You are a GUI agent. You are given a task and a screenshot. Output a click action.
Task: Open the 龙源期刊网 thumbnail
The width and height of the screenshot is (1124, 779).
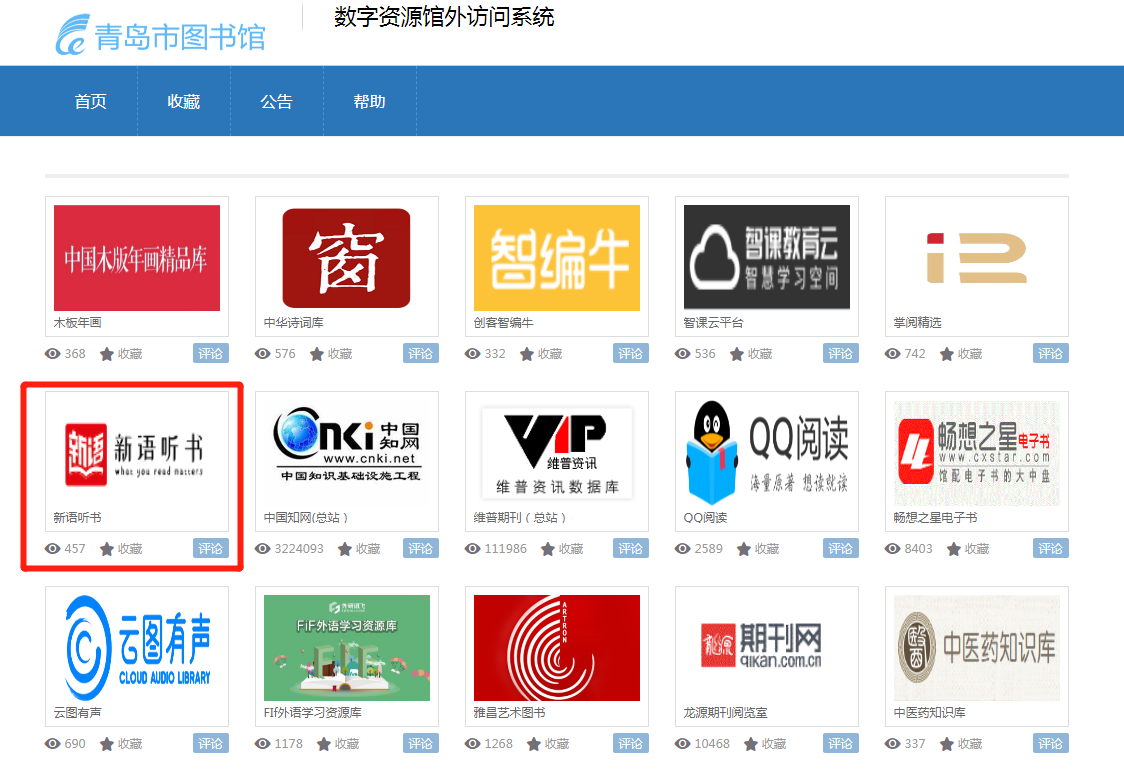click(x=761, y=645)
